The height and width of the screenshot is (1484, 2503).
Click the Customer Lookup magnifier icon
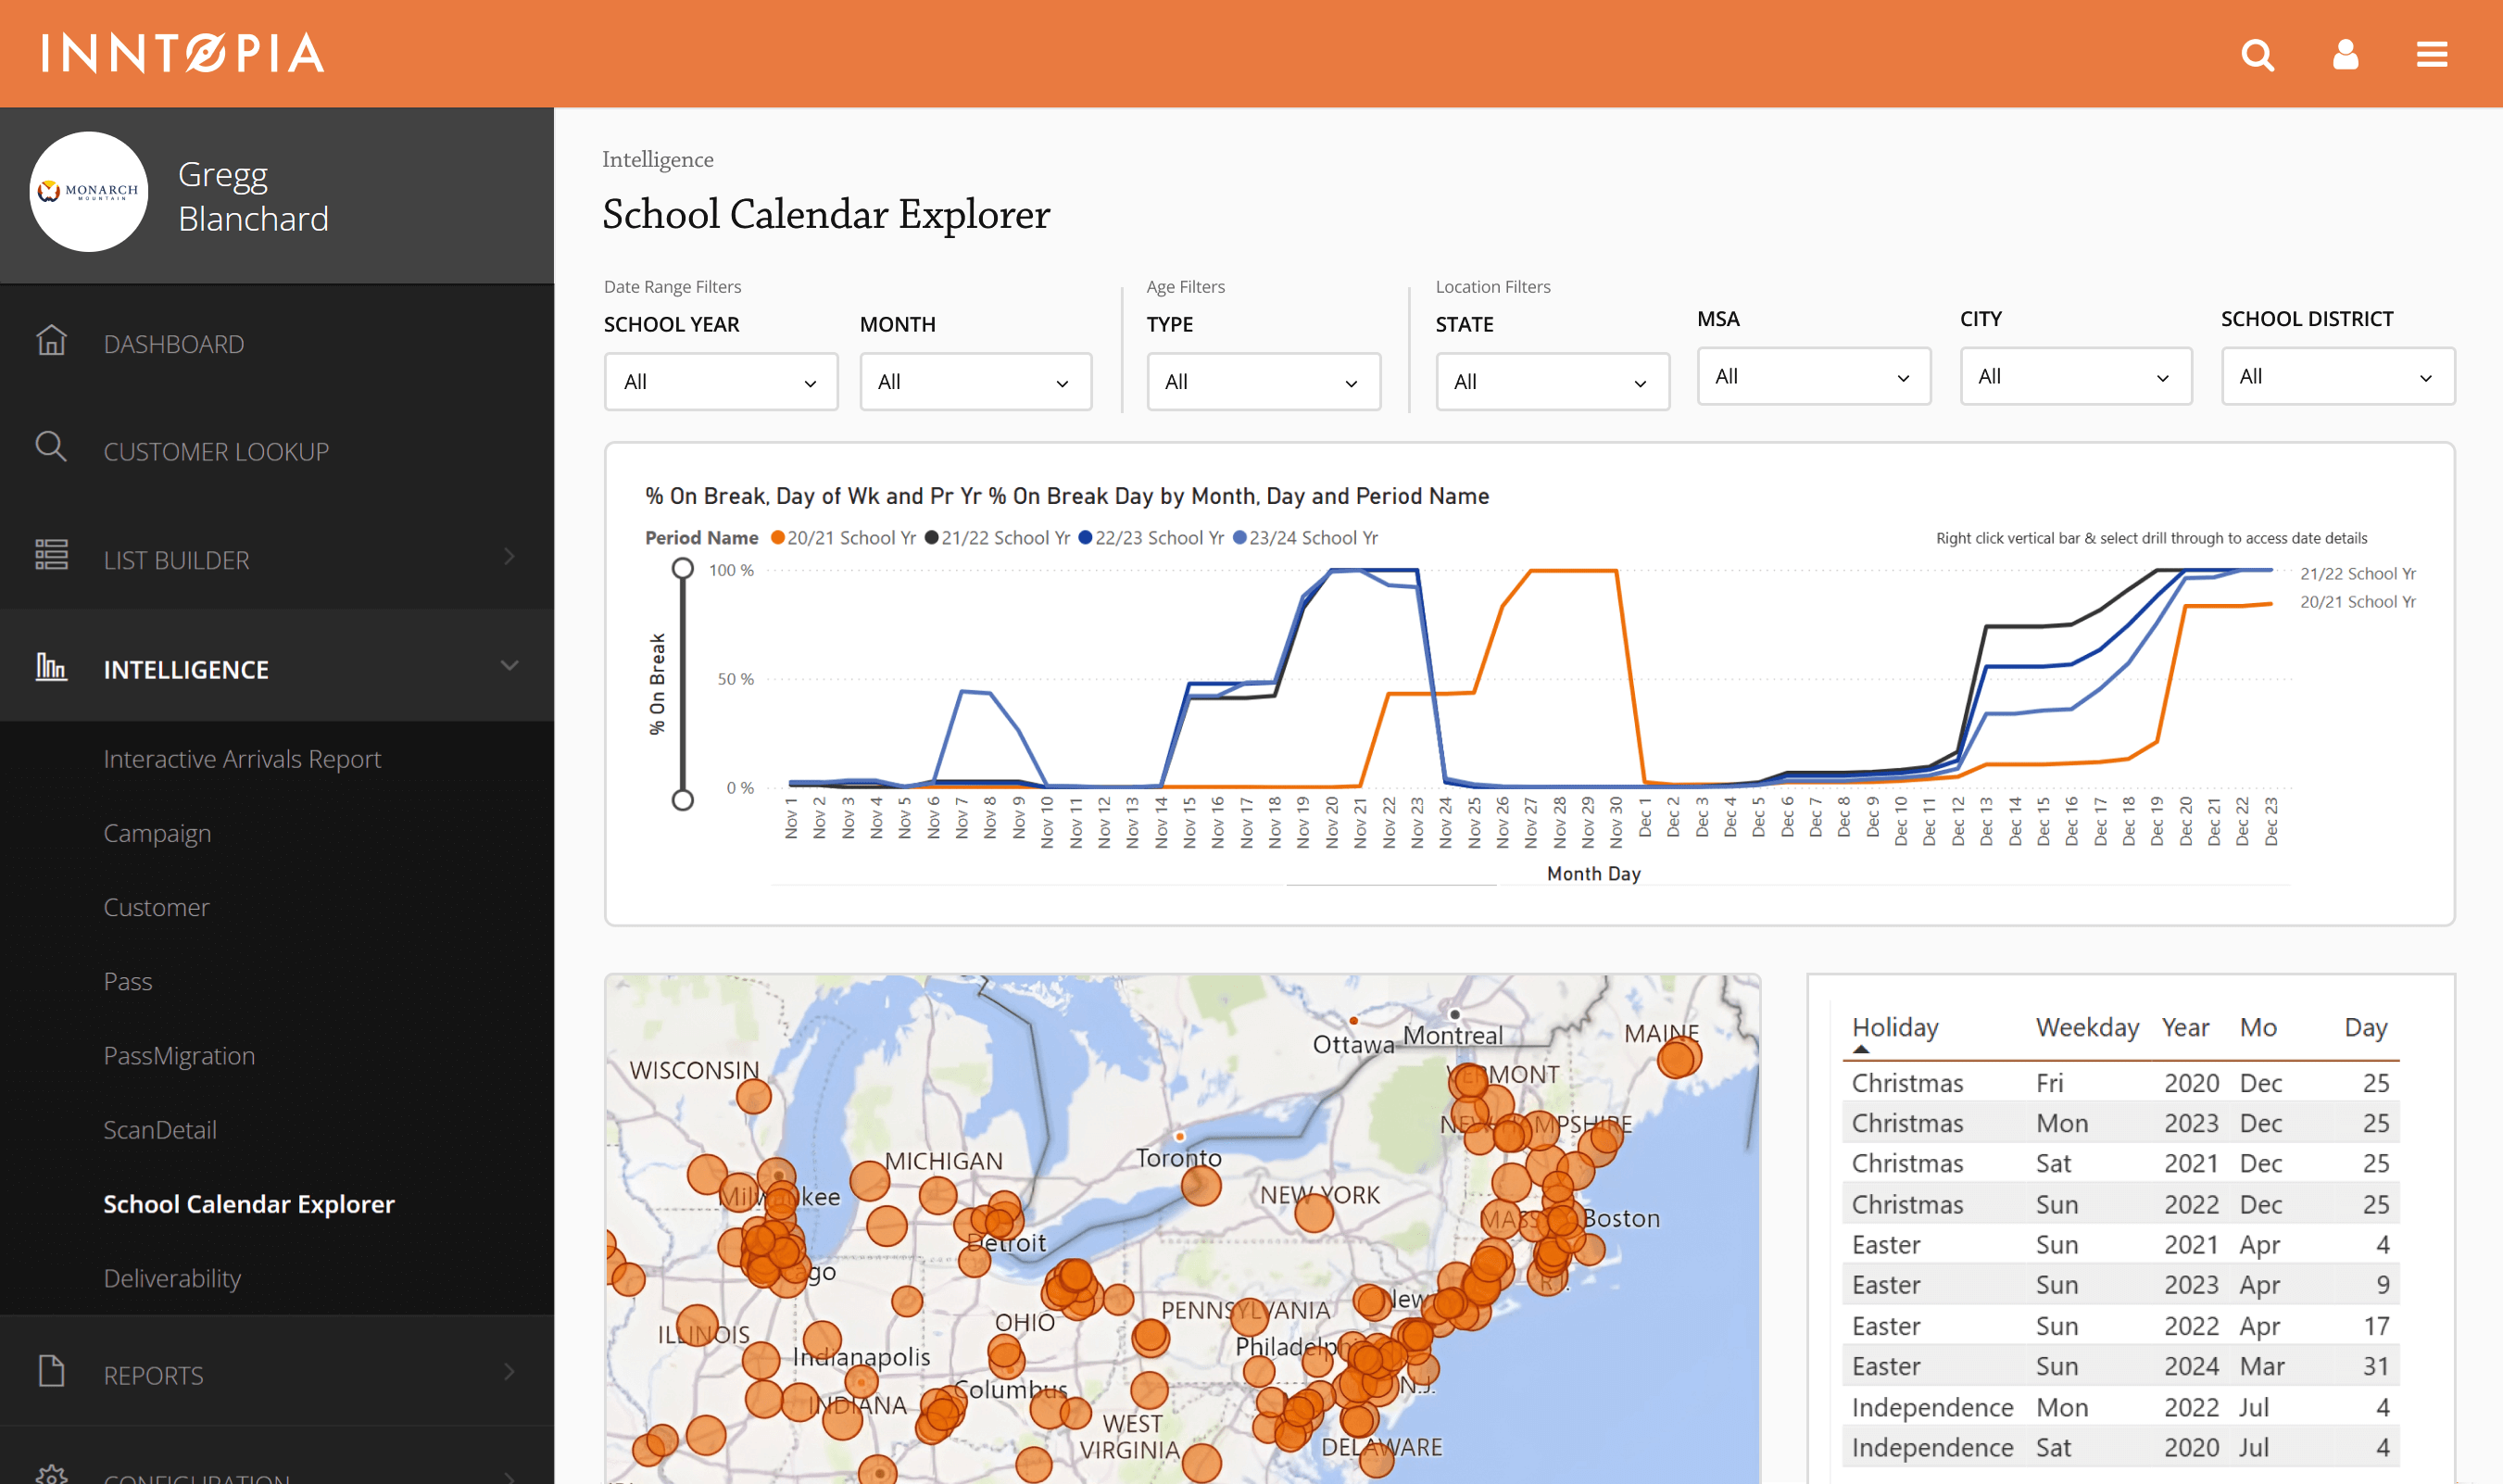(x=52, y=449)
